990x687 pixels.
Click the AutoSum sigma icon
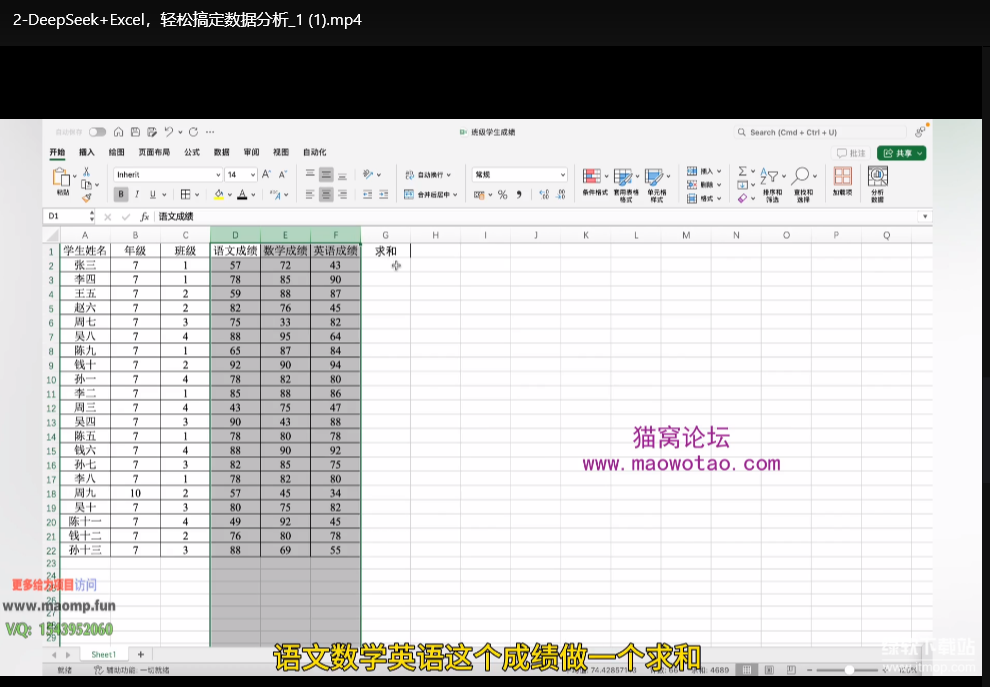(x=742, y=172)
